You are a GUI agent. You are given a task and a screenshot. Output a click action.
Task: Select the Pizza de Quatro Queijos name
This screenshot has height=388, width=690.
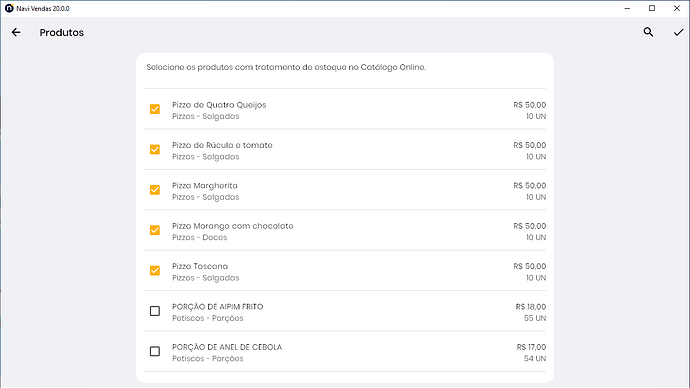pos(219,105)
